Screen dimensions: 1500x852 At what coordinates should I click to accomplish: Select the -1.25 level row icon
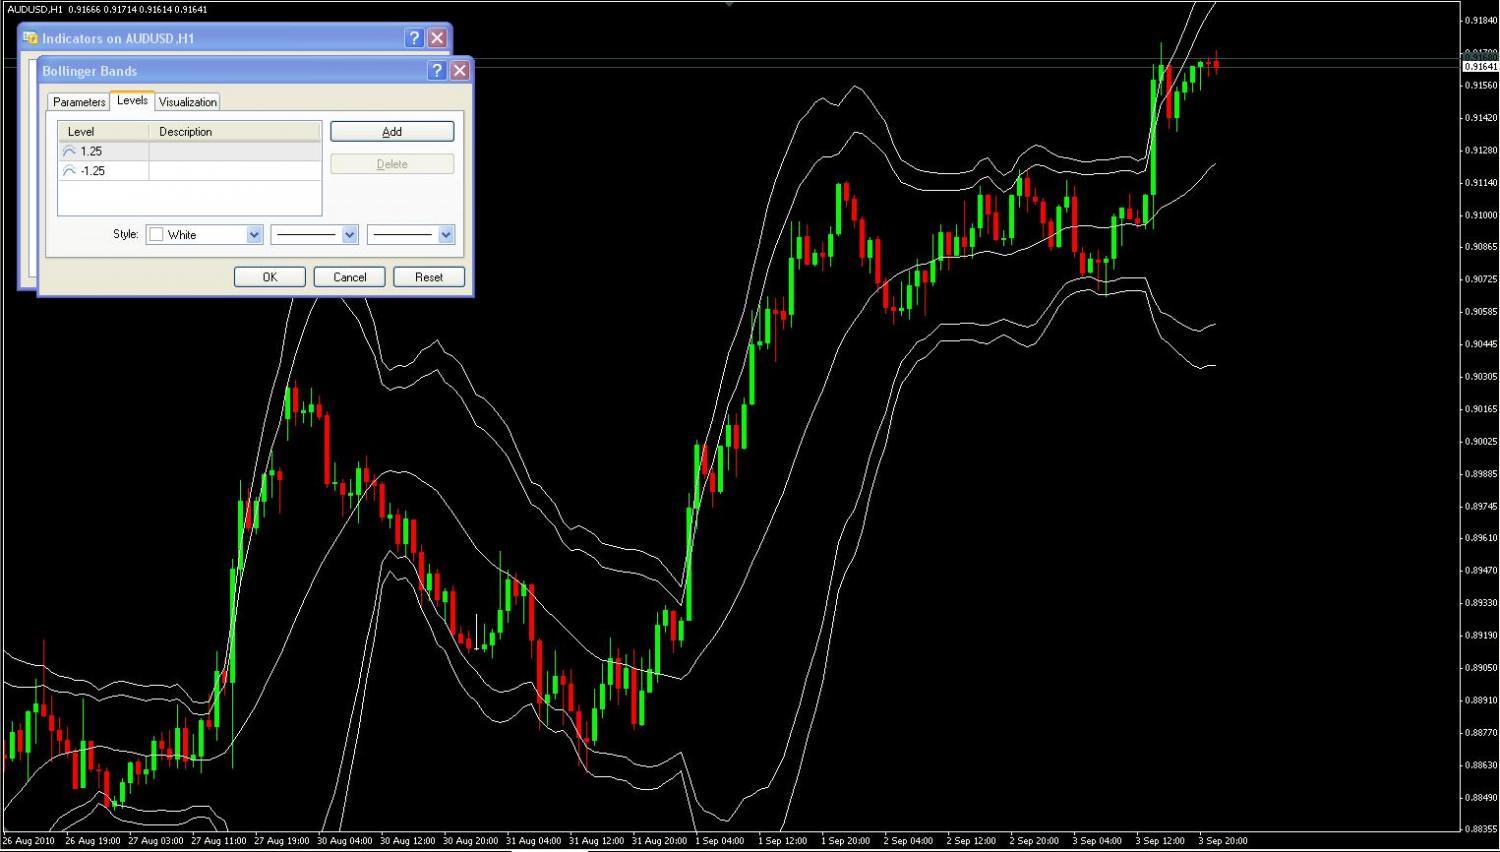coord(69,171)
